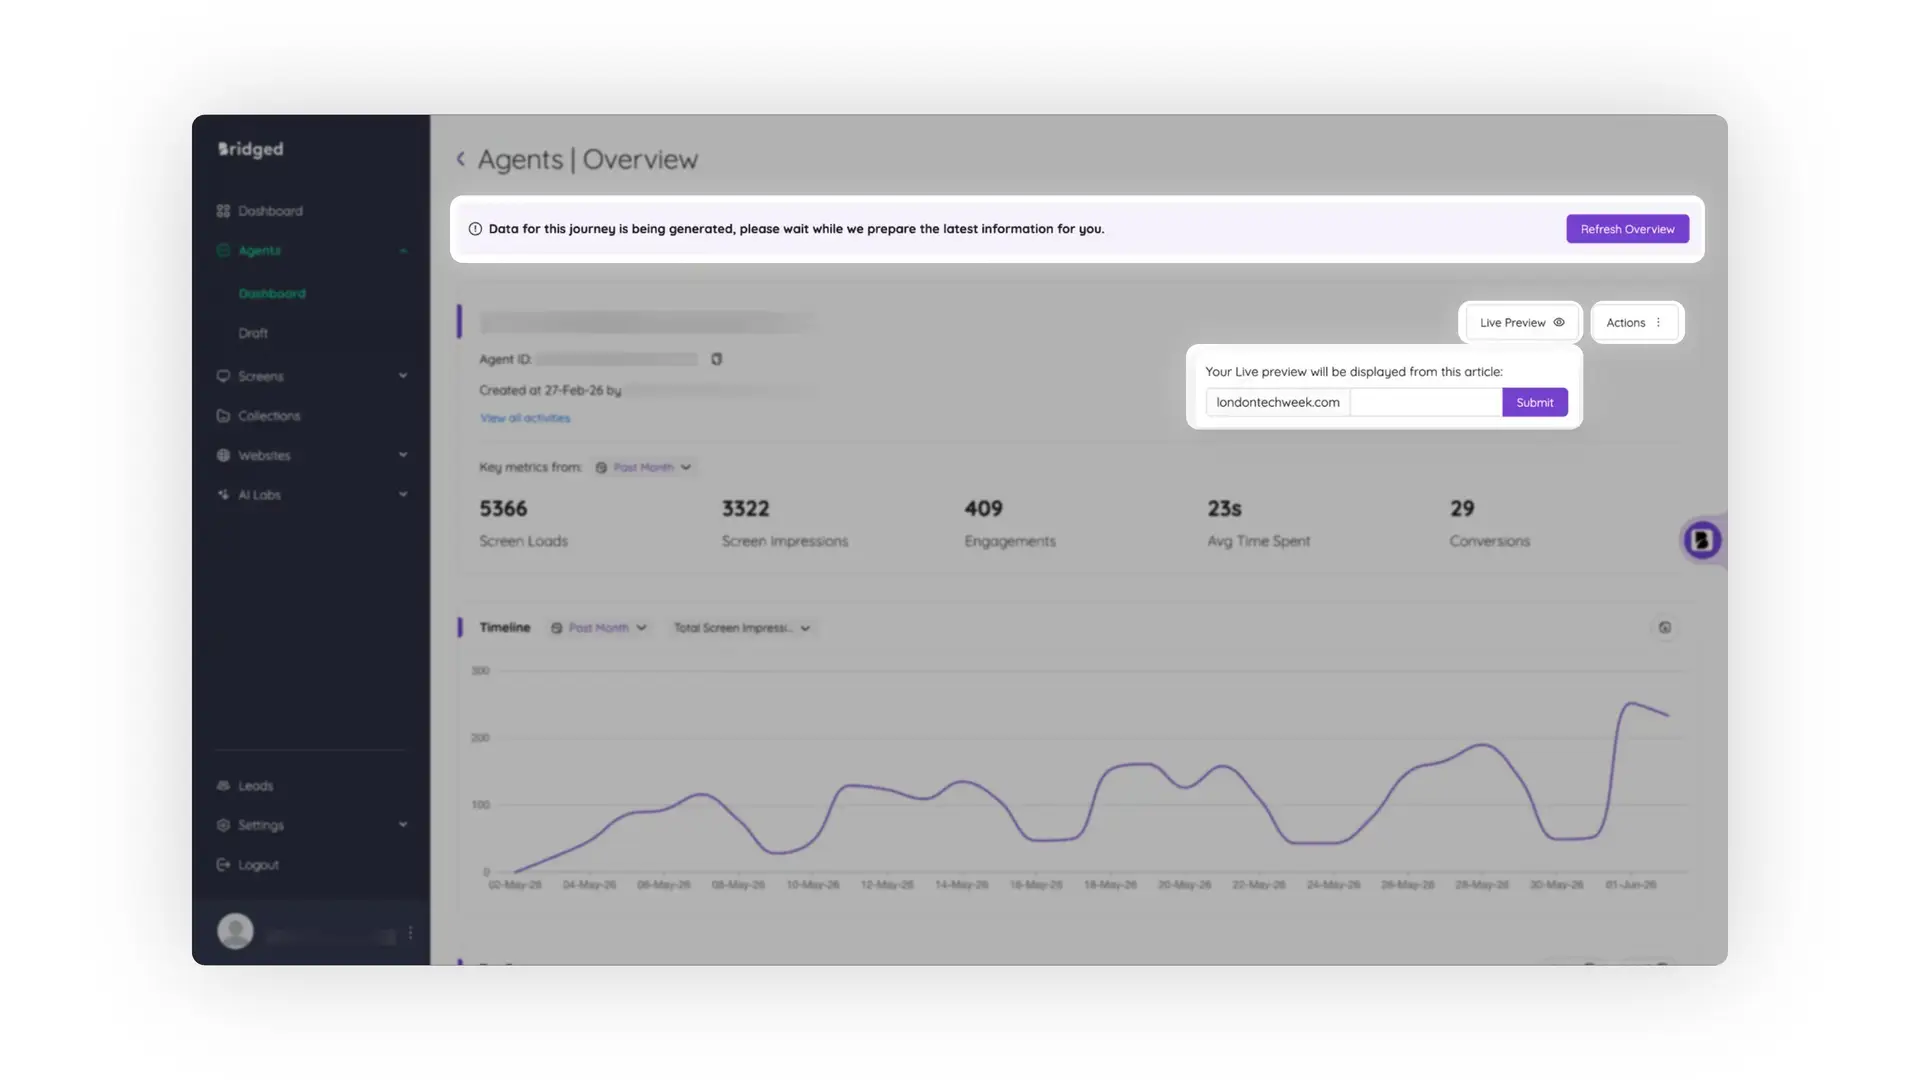Click the 29 Conversions metric
This screenshot has width=1920, height=1080.
(1490, 523)
